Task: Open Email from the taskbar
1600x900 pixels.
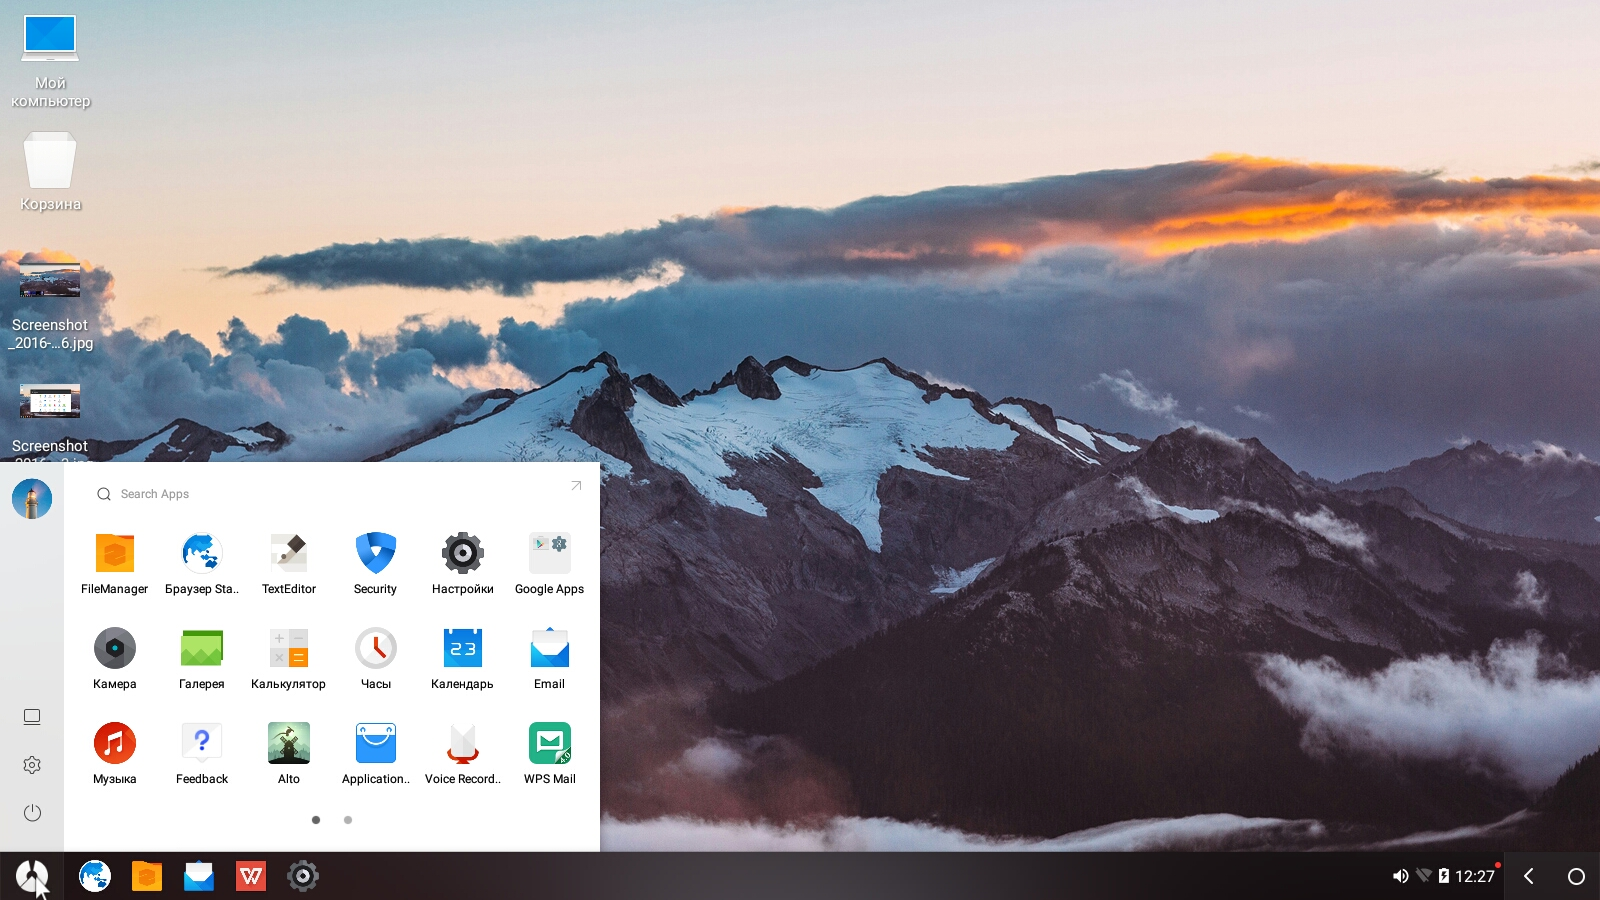Action: pos(199,876)
